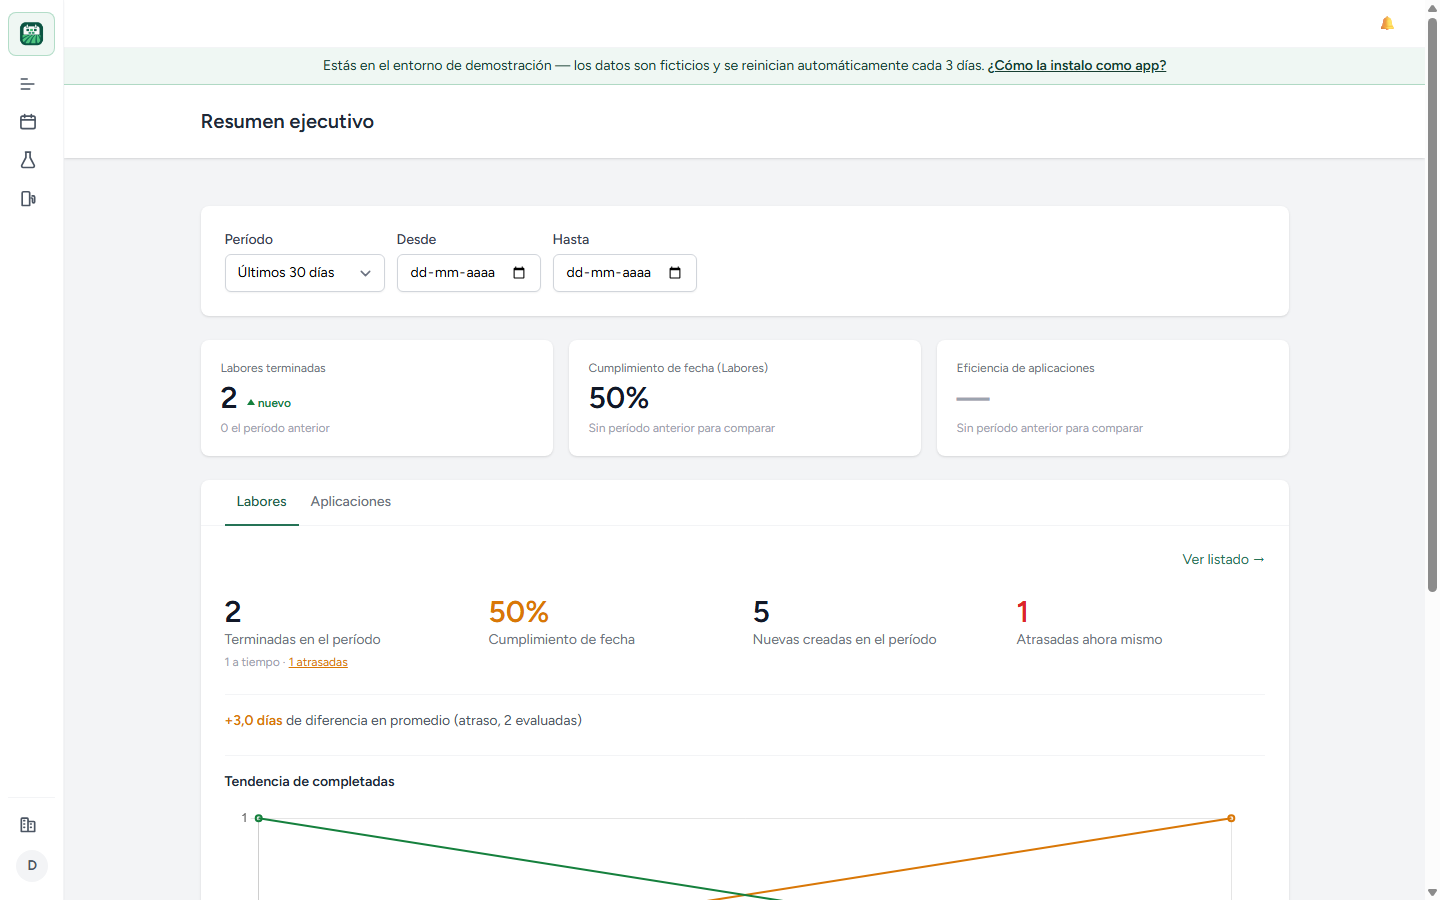Click the 'Nuevas creadas en el período' label

(845, 640)
